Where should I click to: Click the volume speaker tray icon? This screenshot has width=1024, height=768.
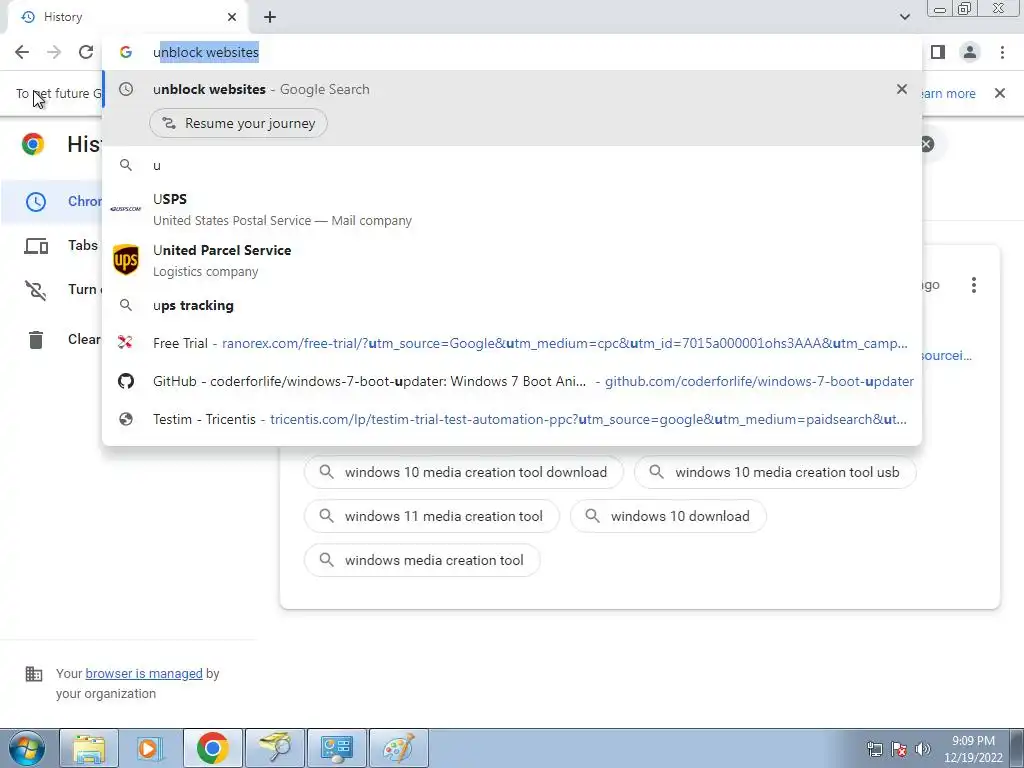click(923, 749)
